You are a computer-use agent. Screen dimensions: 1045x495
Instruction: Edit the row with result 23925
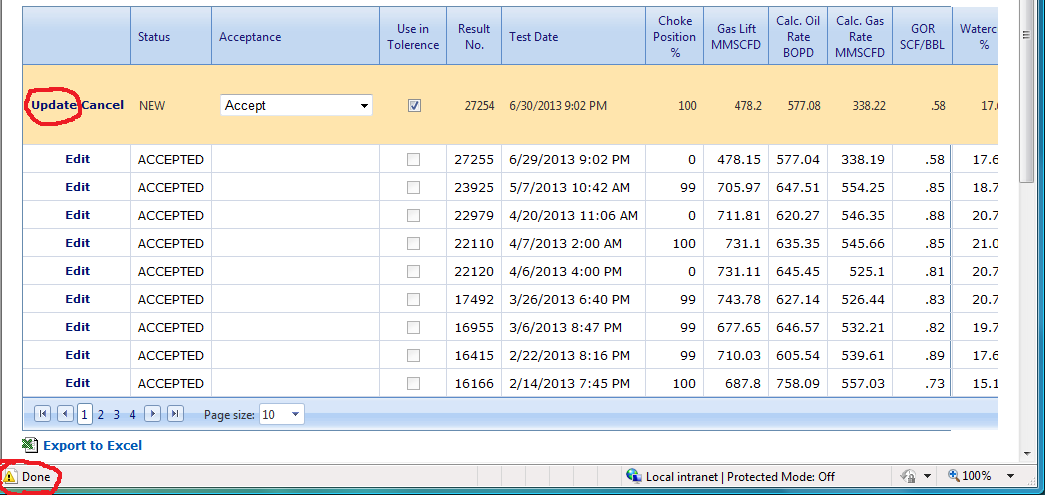pyautogui.click(x=77, y=187)
